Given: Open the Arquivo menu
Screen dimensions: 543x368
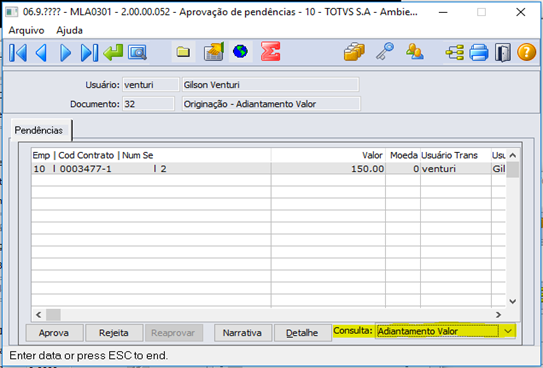Looking at the screenshot, I should point(26,30).
